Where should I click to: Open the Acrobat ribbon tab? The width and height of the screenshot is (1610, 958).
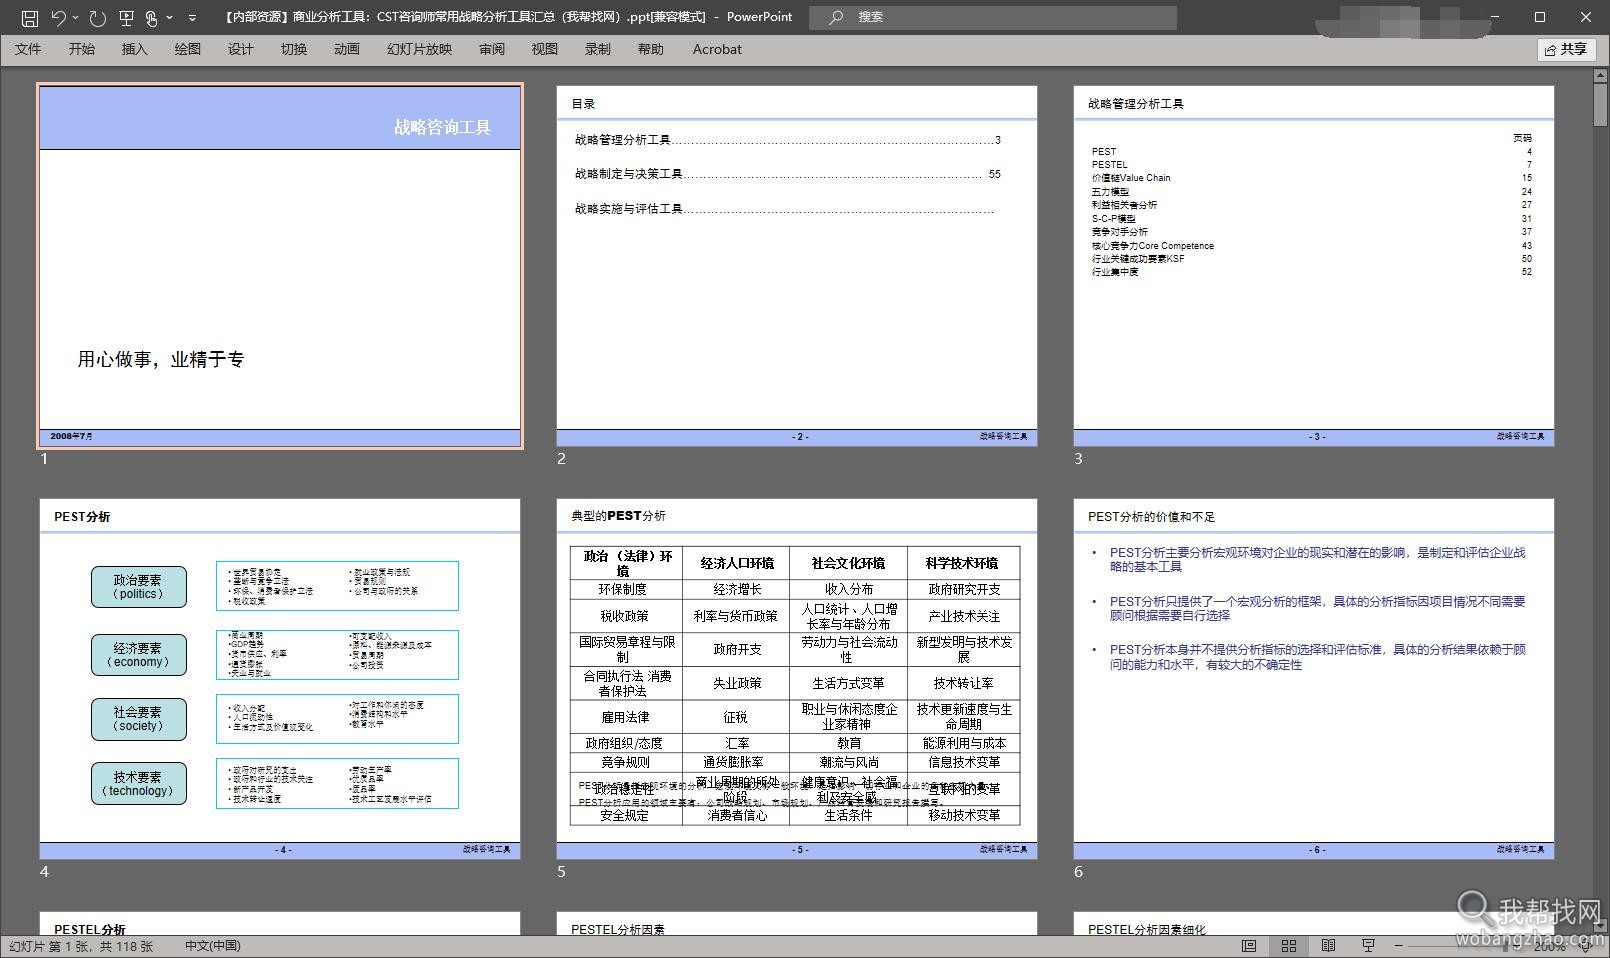717,49
